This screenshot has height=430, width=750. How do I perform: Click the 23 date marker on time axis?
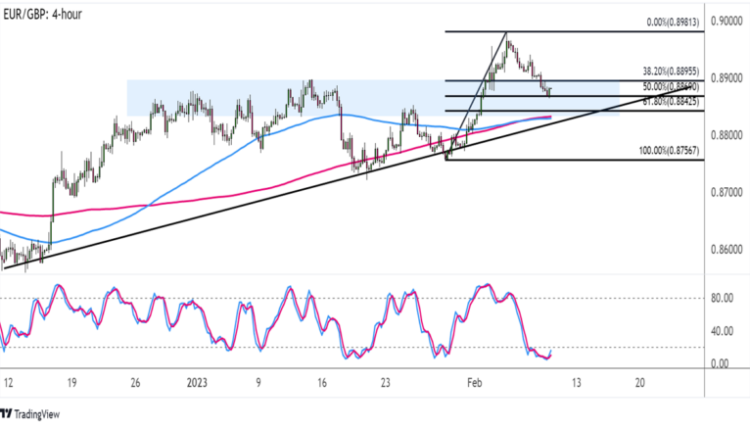coord(385,382)
